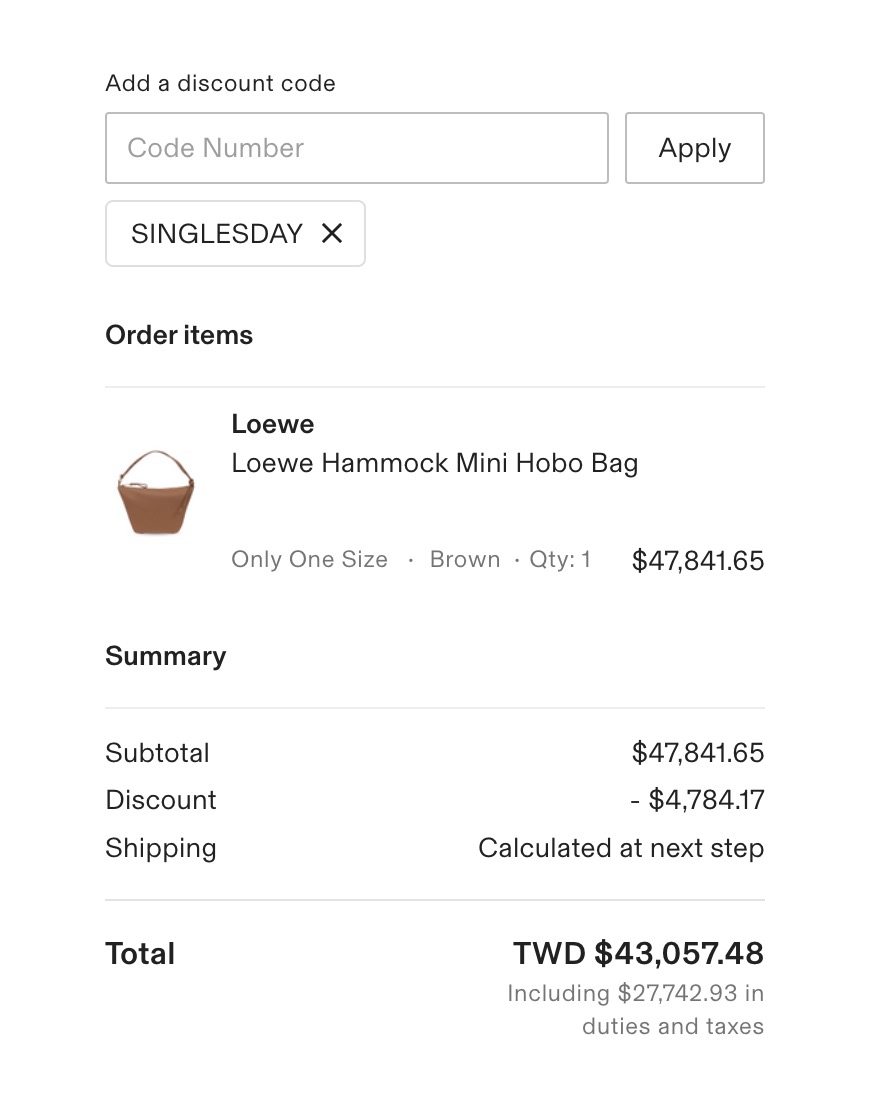Click the Summary heading
880x1104 pixels.
166,656
